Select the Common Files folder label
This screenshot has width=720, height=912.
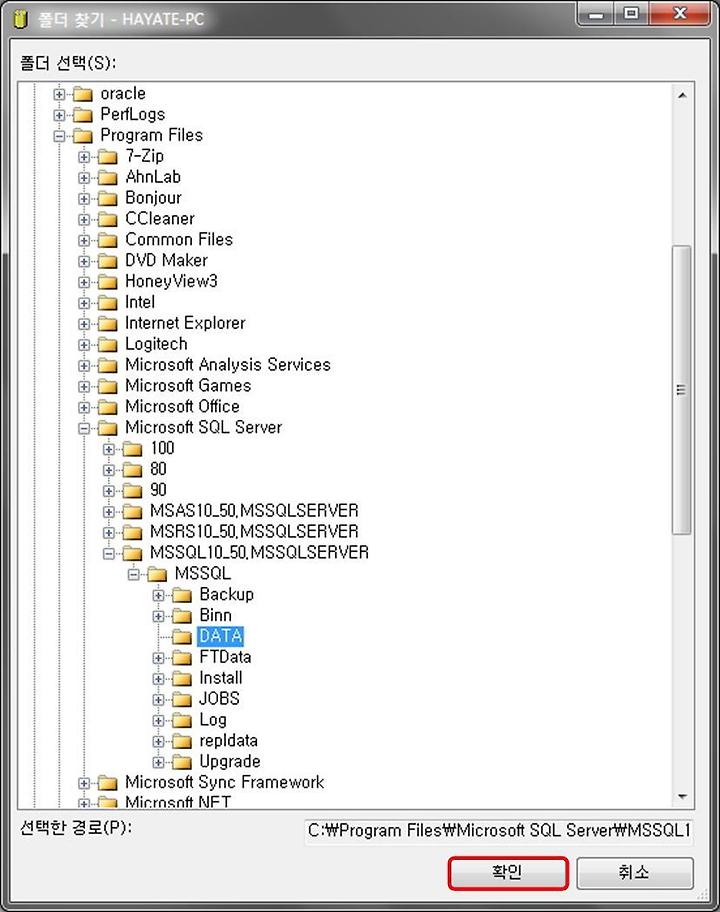pyautogui.click(x=179, y=240)
